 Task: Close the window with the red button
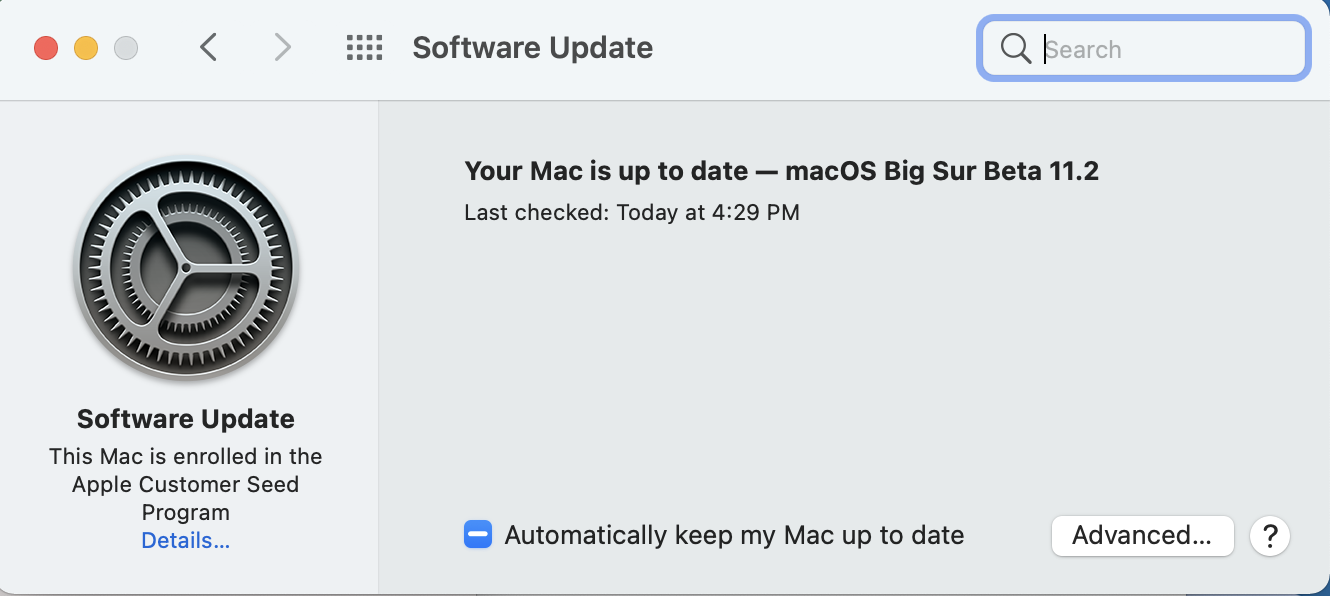tap(46, 47)
